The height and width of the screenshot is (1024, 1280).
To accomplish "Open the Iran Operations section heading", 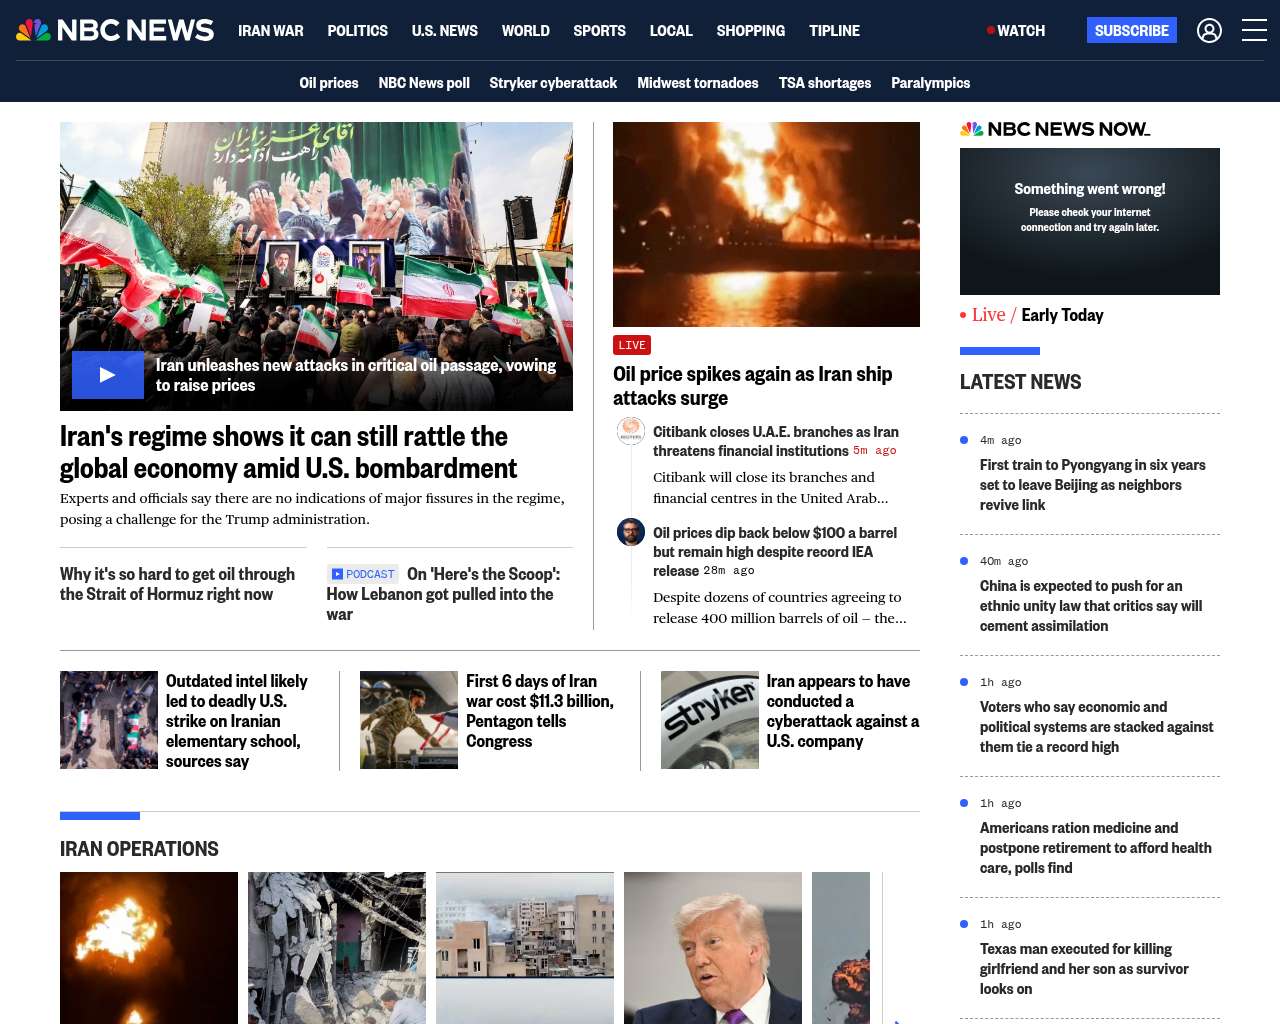I will point(139,849).
